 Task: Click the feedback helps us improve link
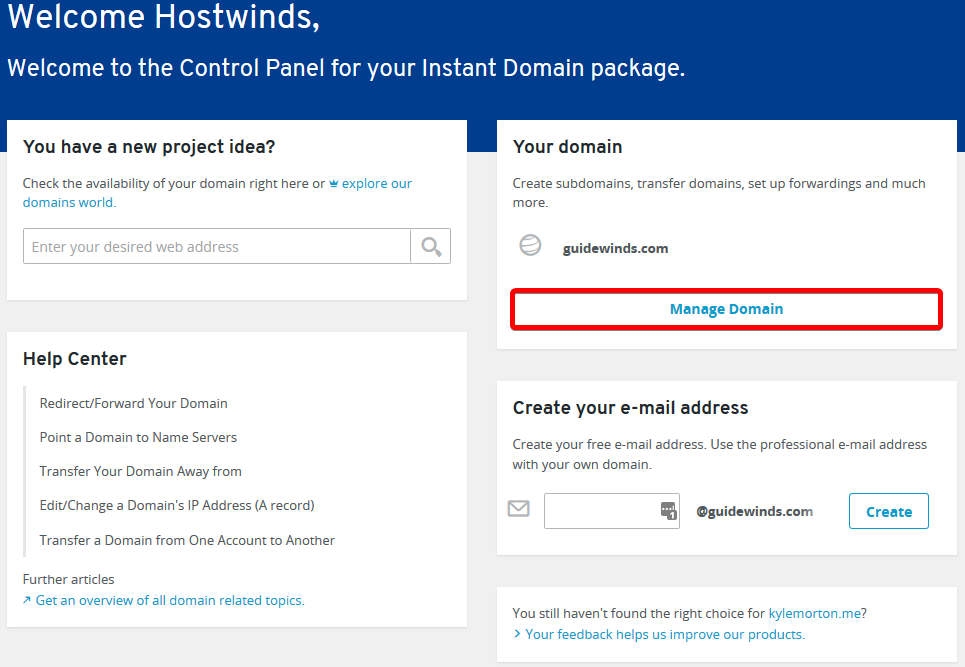coord(665,634)
